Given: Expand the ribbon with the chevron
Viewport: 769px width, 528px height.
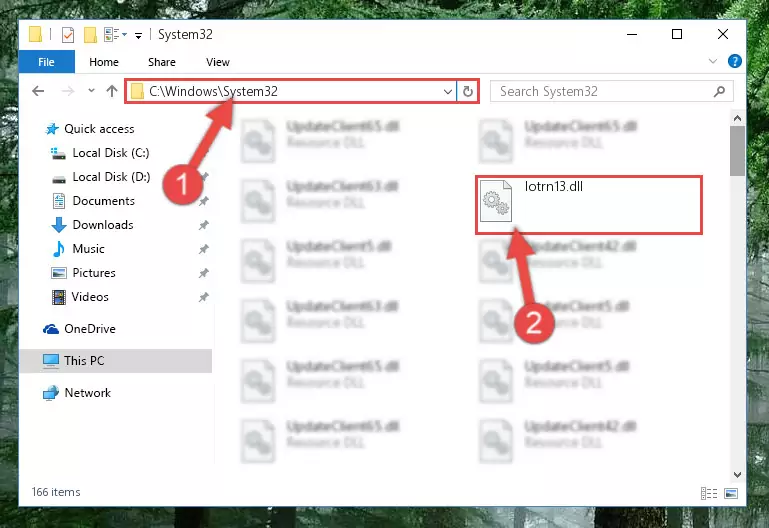Looking at the screenshot, I should point(713,61).
